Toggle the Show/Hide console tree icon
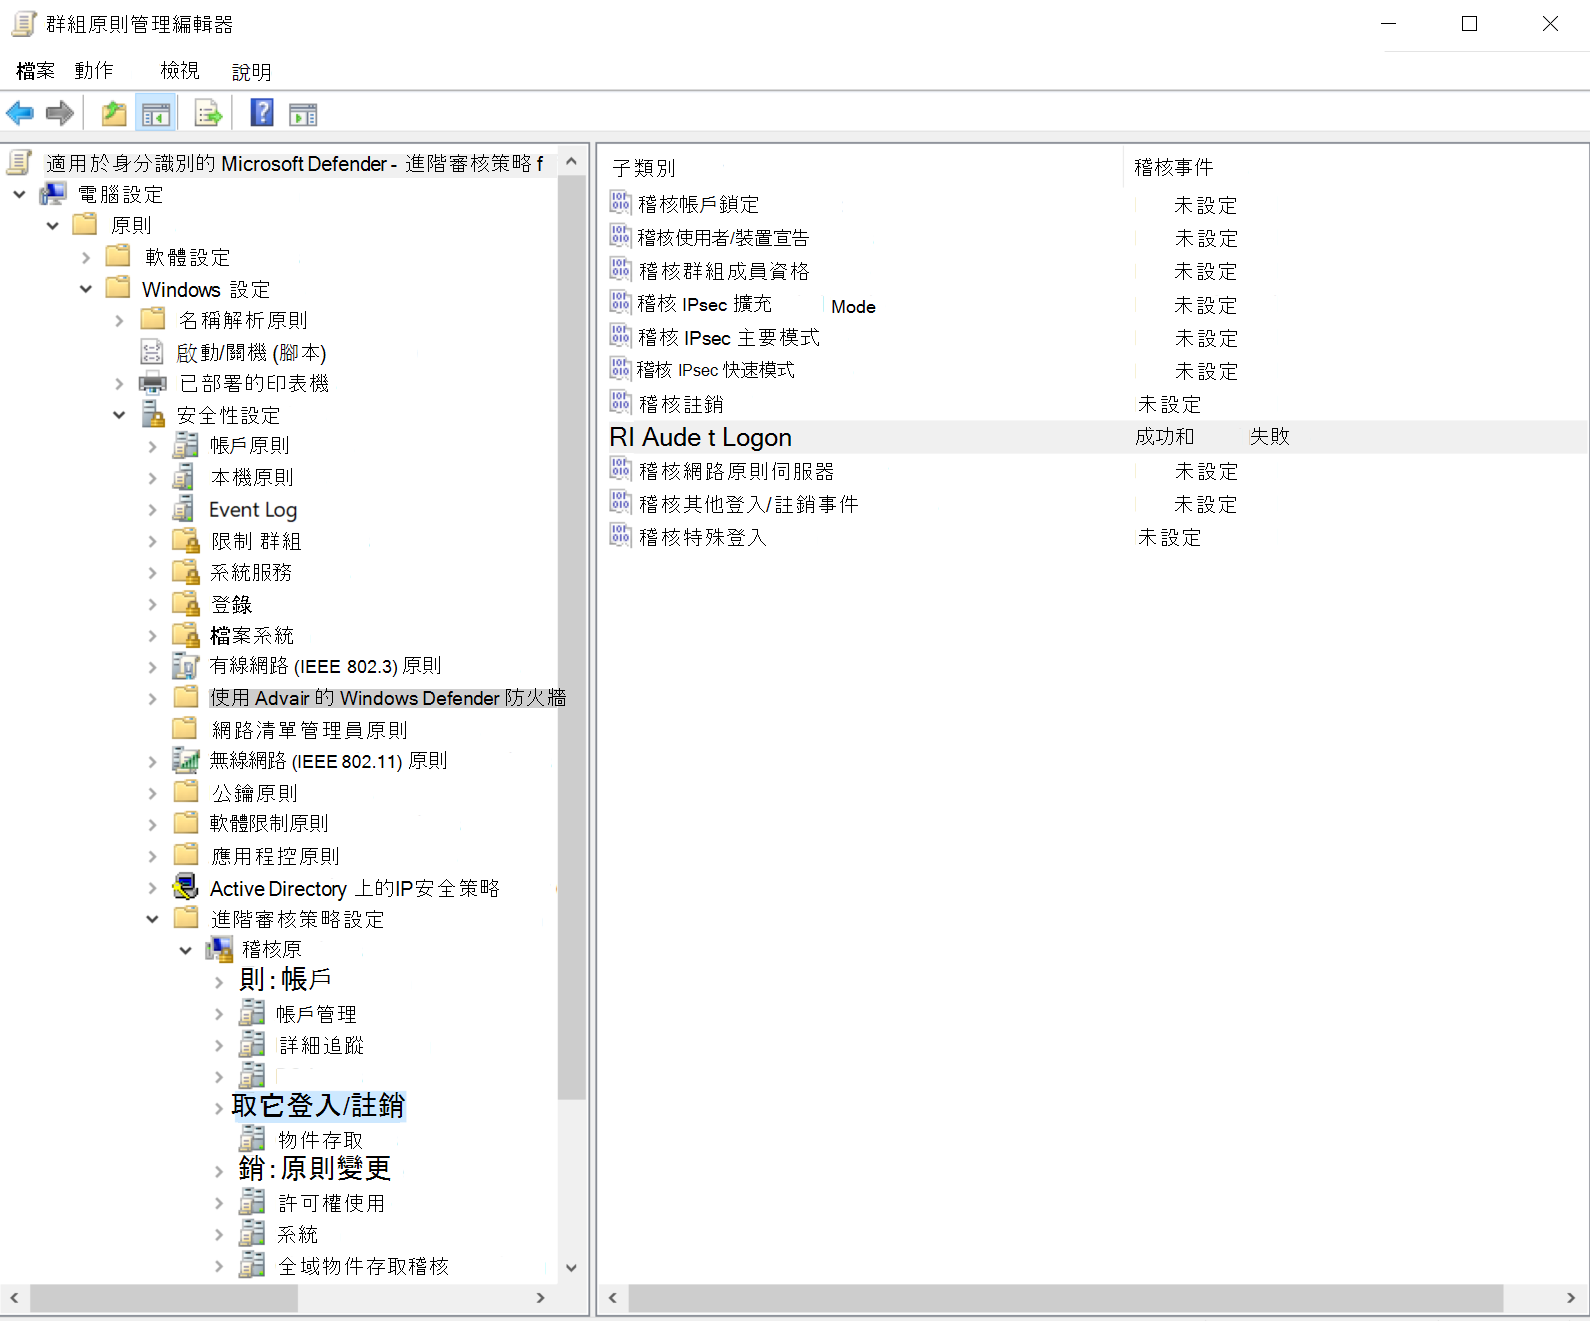Viewport: 1590px width, 1321px height. click(156, 114)
